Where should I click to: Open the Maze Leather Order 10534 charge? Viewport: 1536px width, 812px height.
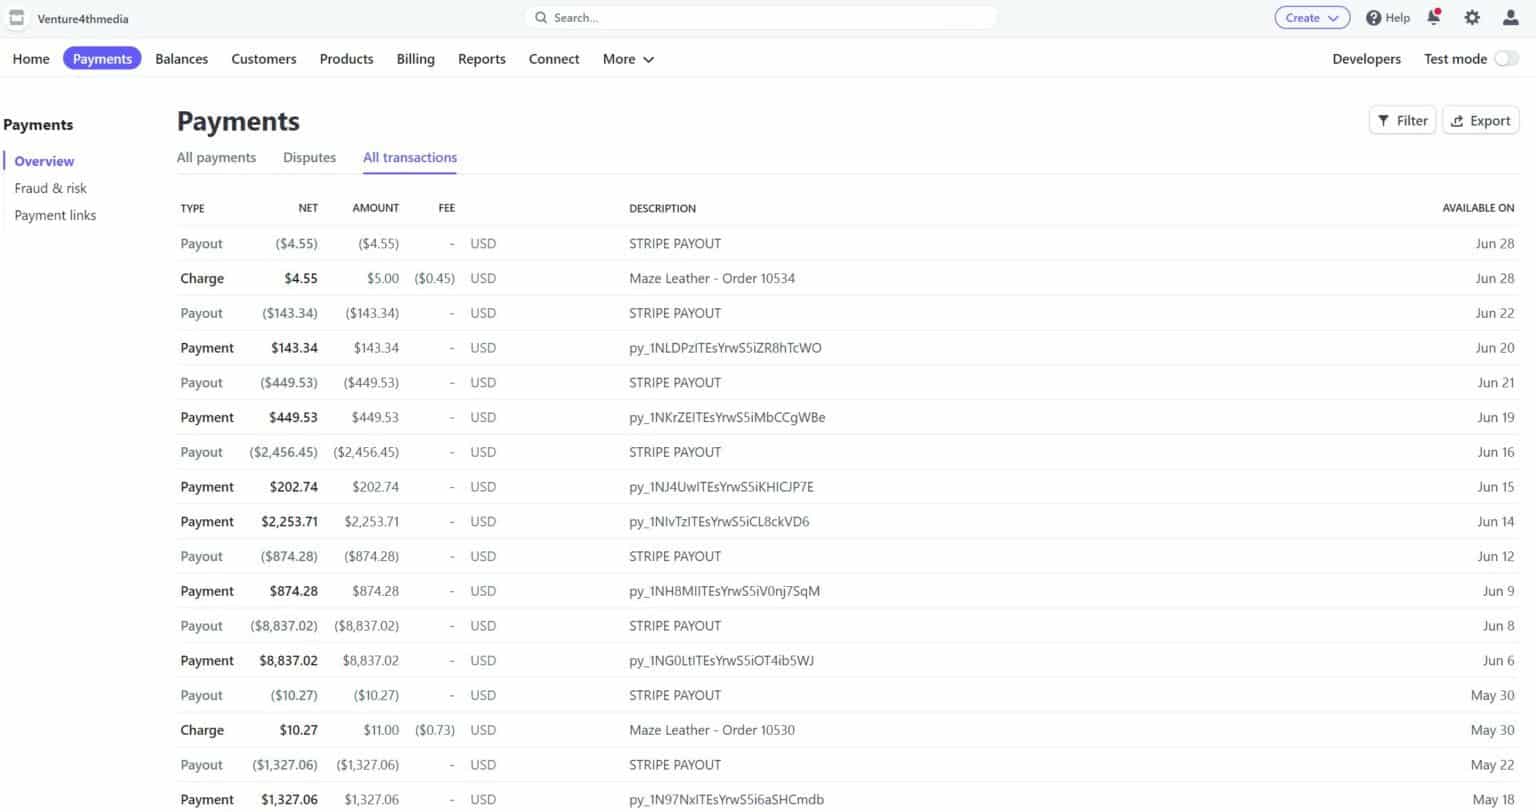[711, 278]
